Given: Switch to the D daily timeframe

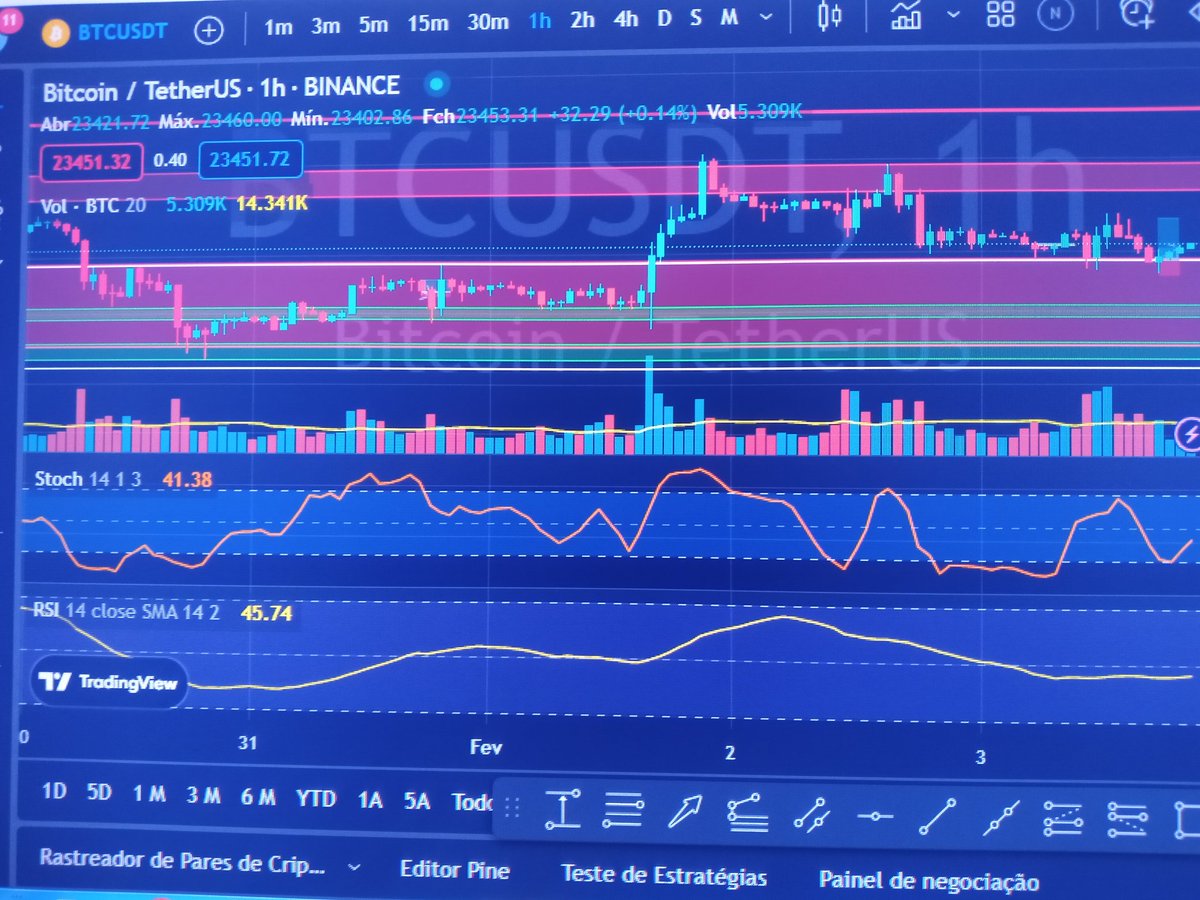Looking at the screenshot, I should click(x=664, y=19).
